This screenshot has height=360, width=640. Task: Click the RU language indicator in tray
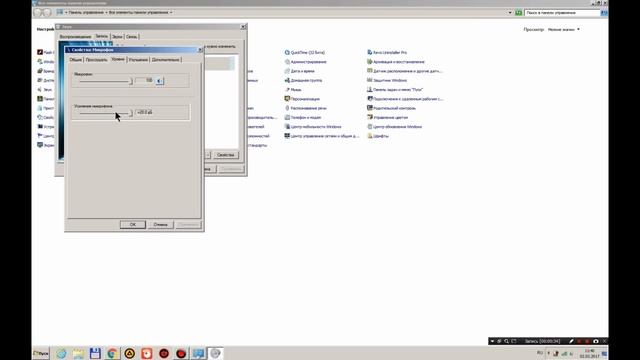(540, 353)
